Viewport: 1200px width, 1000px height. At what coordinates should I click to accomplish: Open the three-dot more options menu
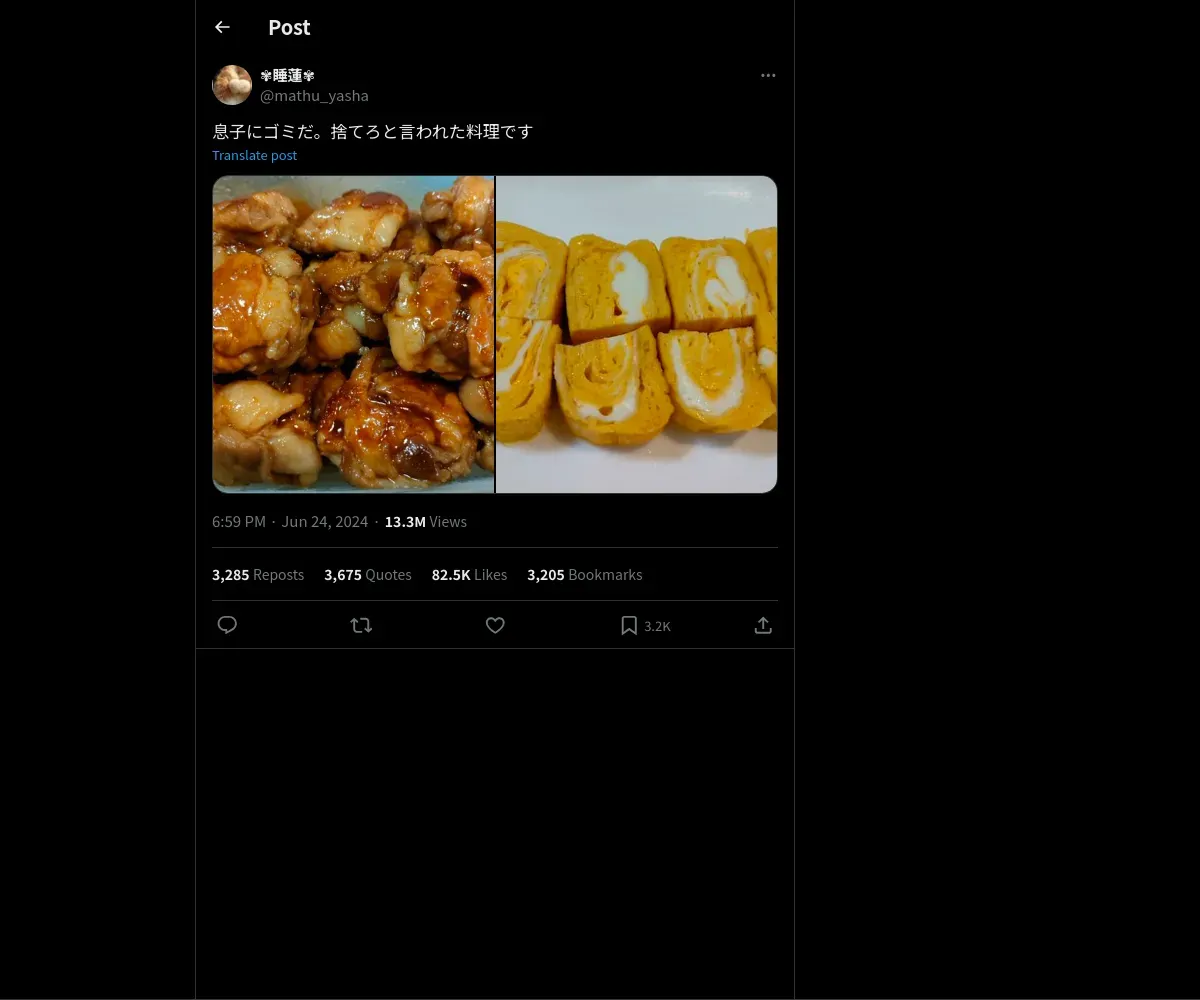(x=768, y=75)
